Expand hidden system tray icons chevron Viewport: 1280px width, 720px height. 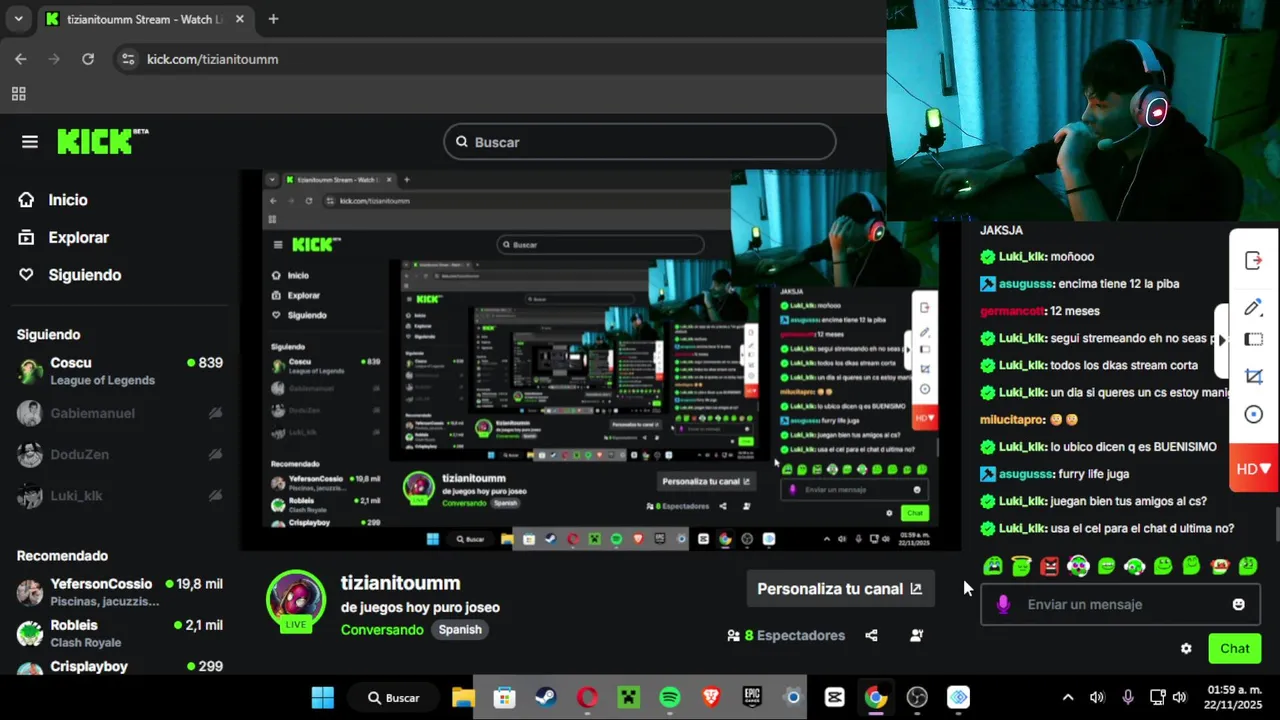click(1067, 697)
